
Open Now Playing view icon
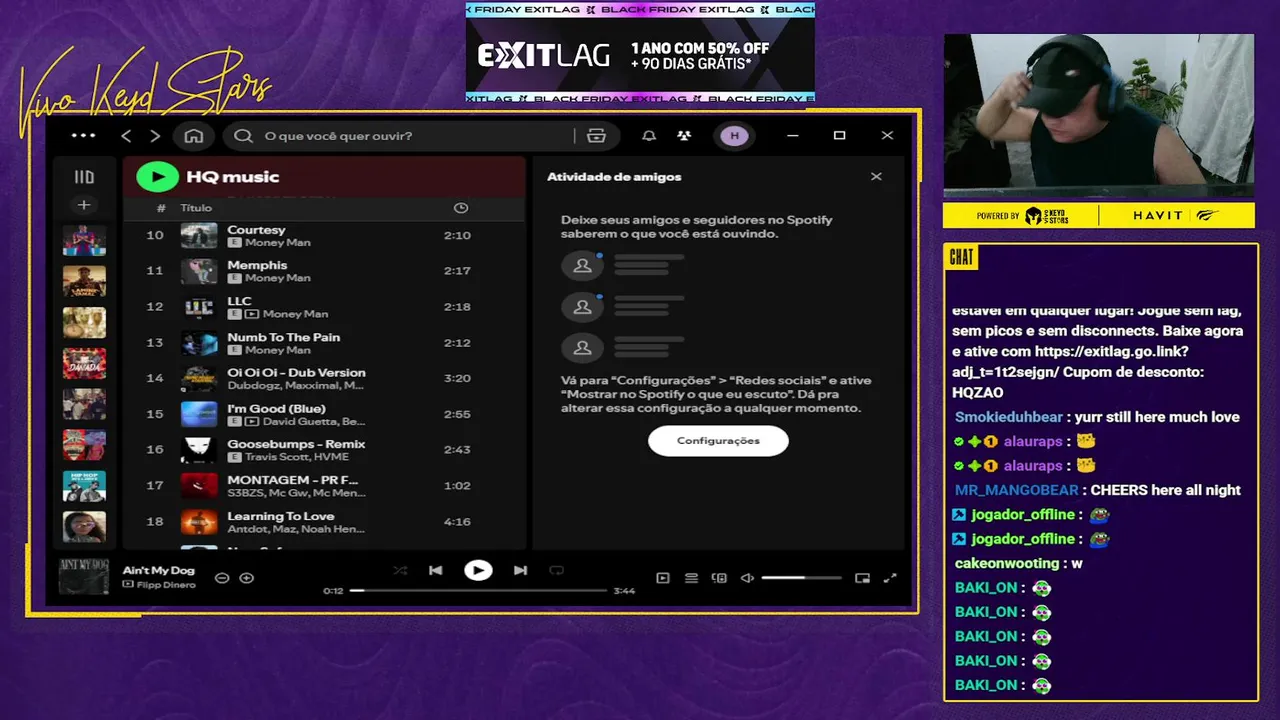(663, 578)
